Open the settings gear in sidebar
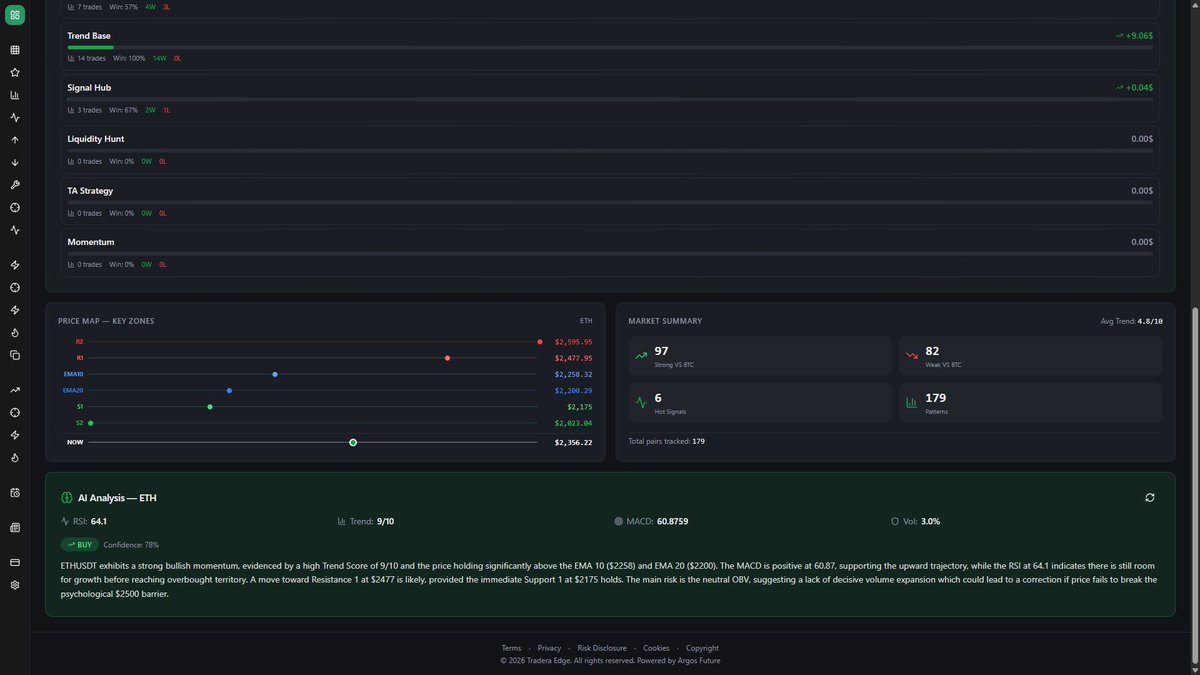This screenshot has width=1200, height=675. point(15,585)
